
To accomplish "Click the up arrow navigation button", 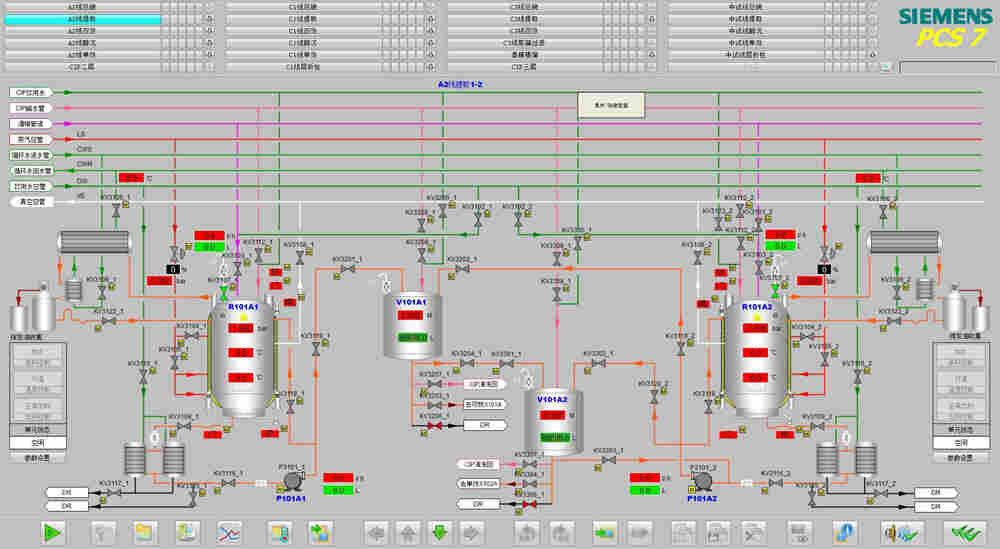I will tap(408, 531).
